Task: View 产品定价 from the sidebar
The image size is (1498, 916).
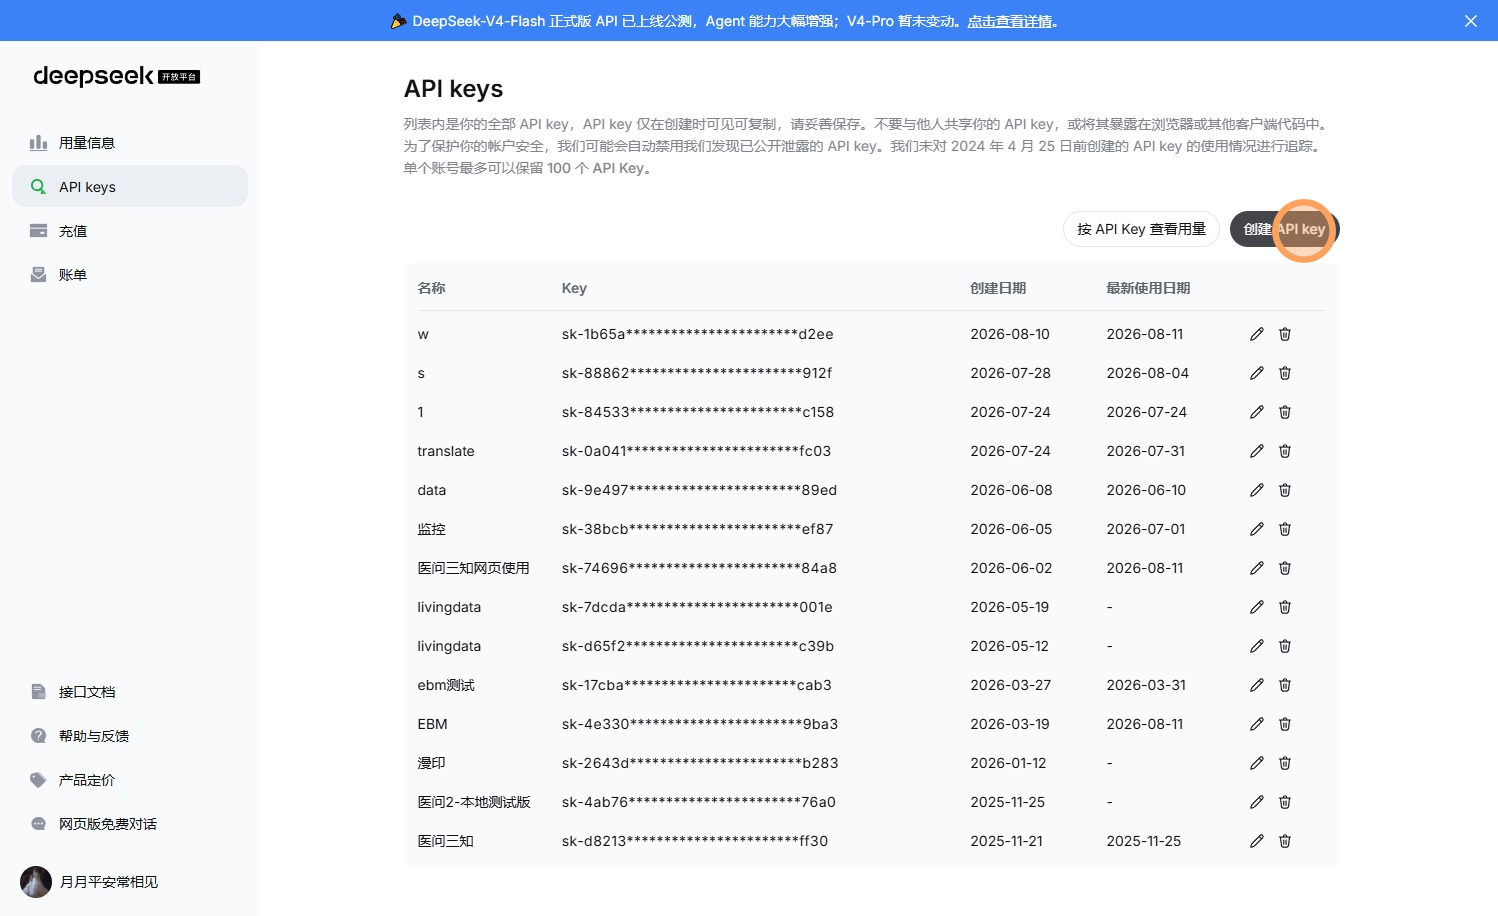Action: (x=130, y=780)
